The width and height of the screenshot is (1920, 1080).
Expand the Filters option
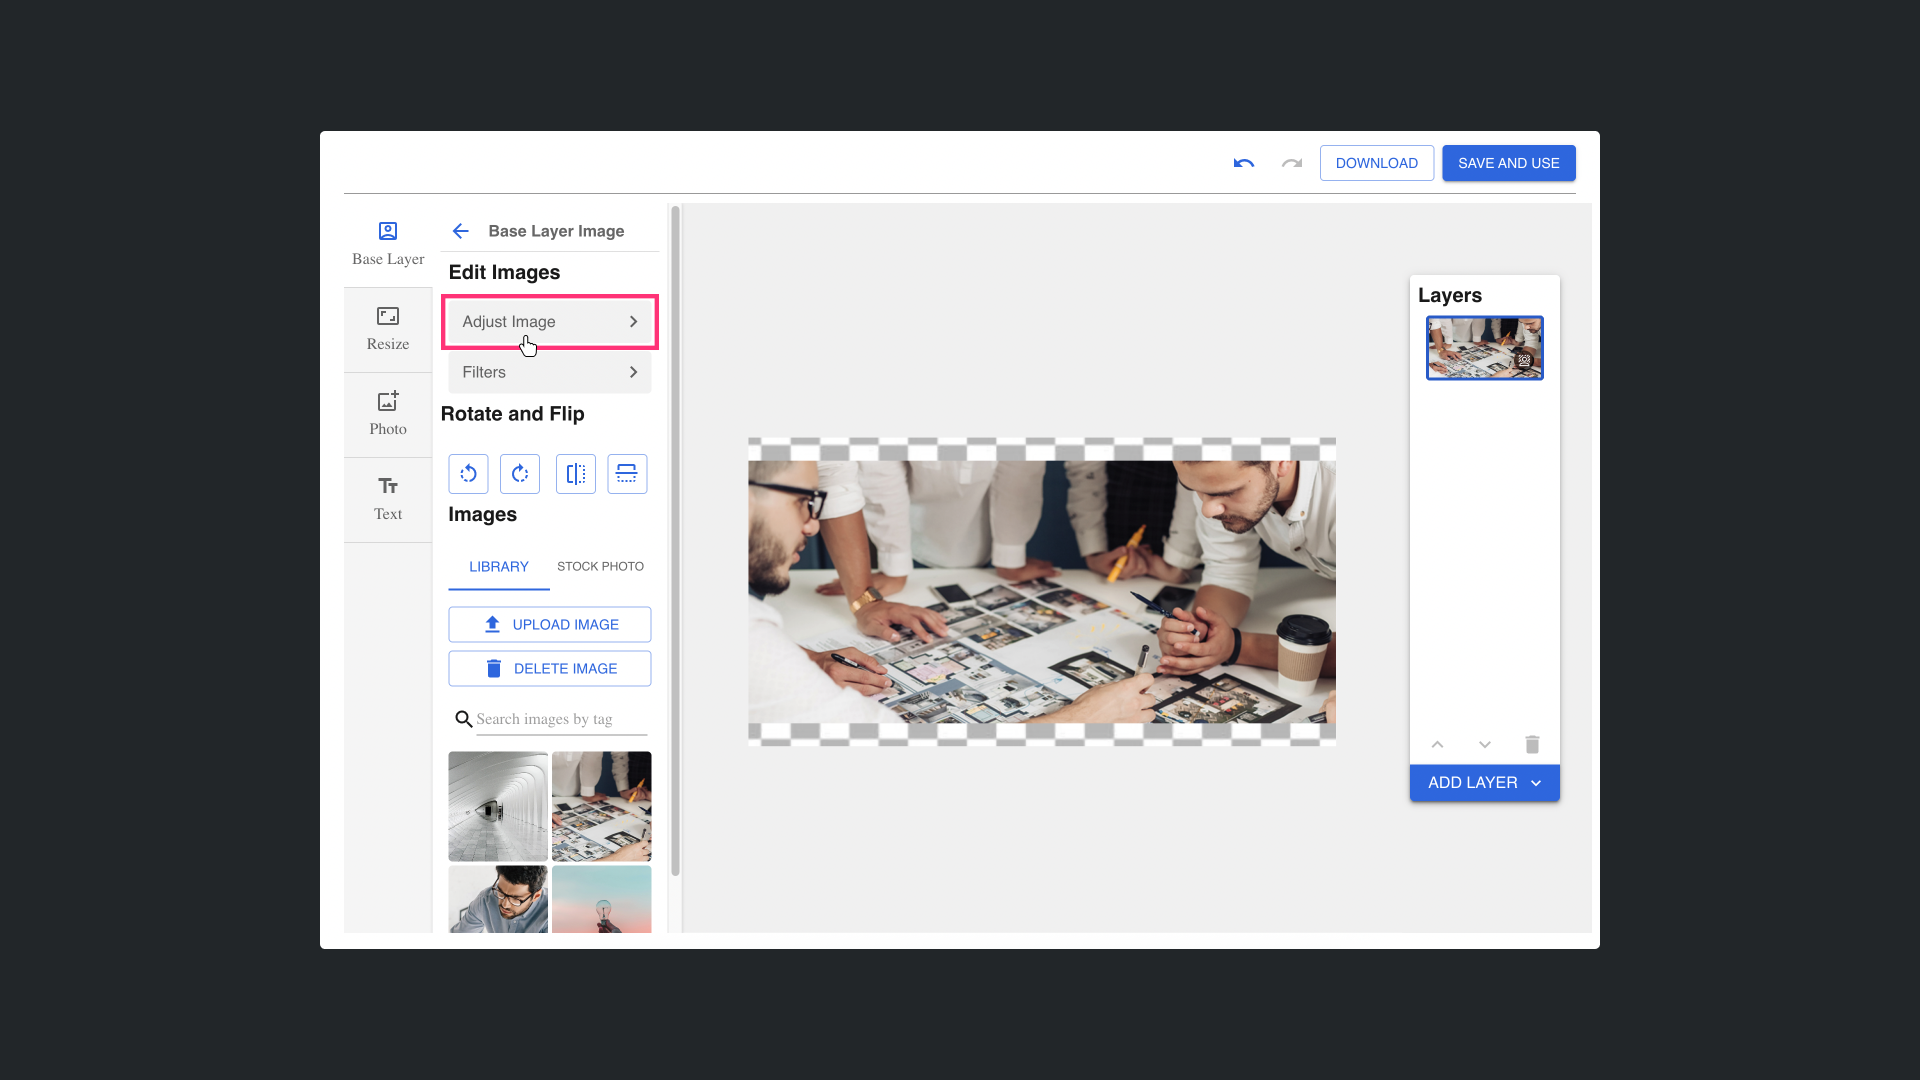pyautogui.click(x=549, y=372)
